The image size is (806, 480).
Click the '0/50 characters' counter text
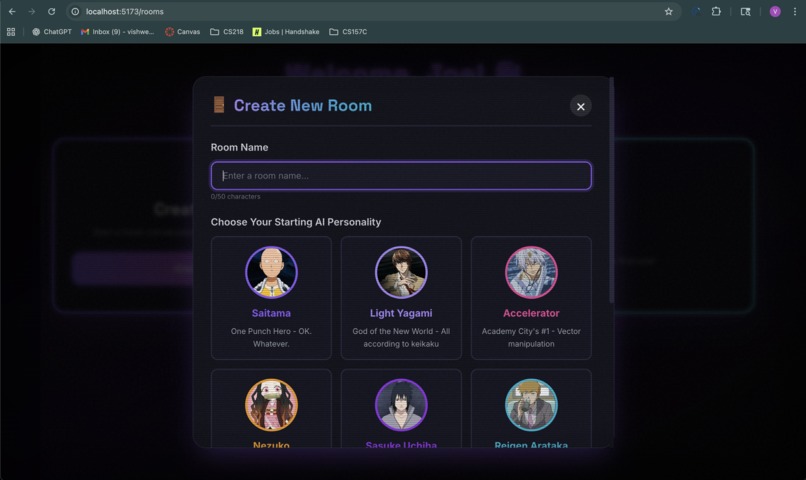pyautogui.click(x=235, y=196)
